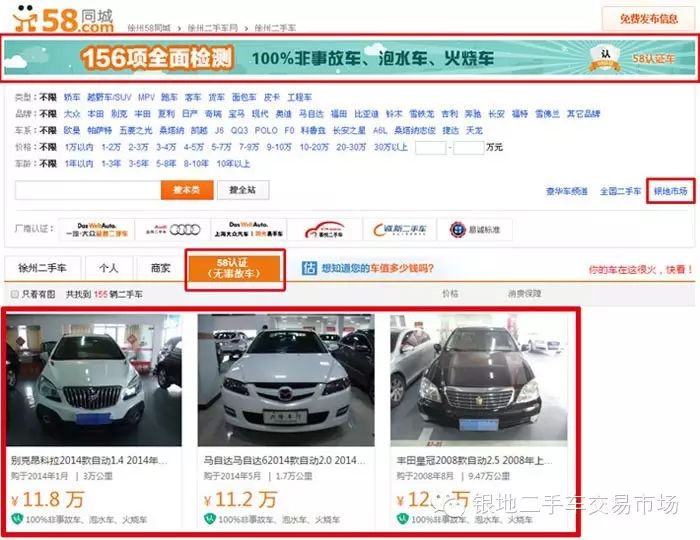Viewport: 700px width, 540px height.
Task: Open the 诚新二手车 certification logo
Action: pos(400,230)
